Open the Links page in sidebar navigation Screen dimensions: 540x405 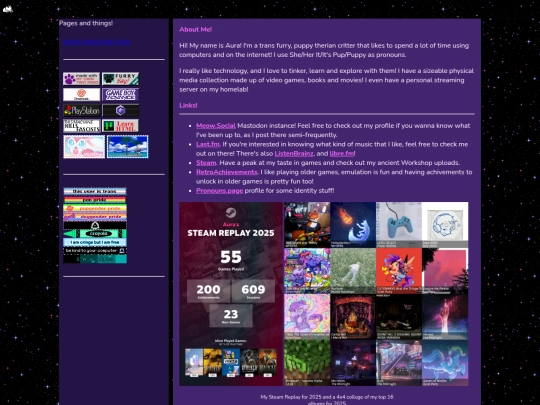tap(122, 42)
